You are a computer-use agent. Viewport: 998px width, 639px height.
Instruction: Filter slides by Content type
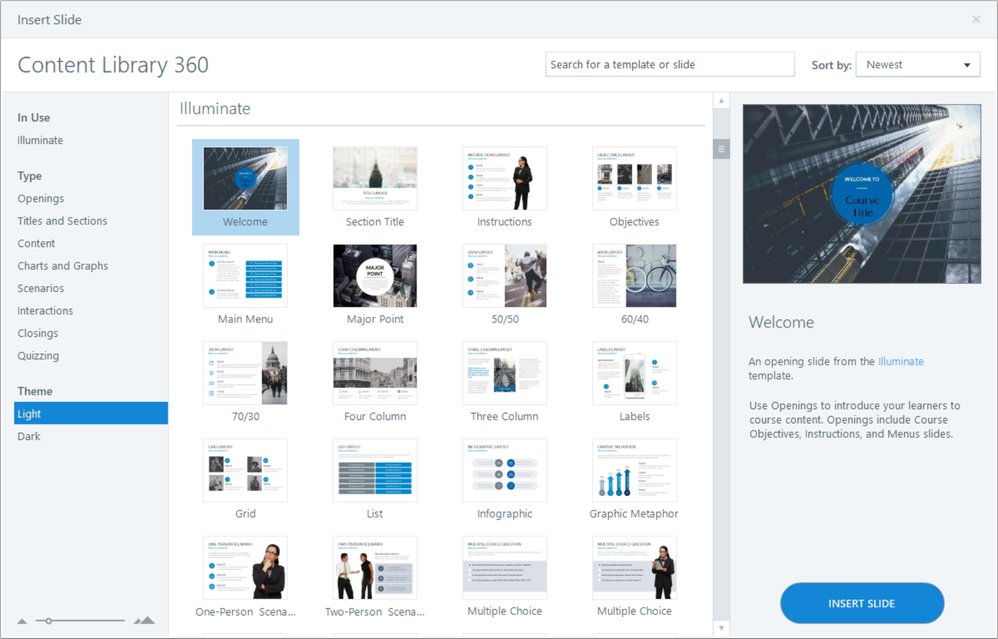click(36, 243)
